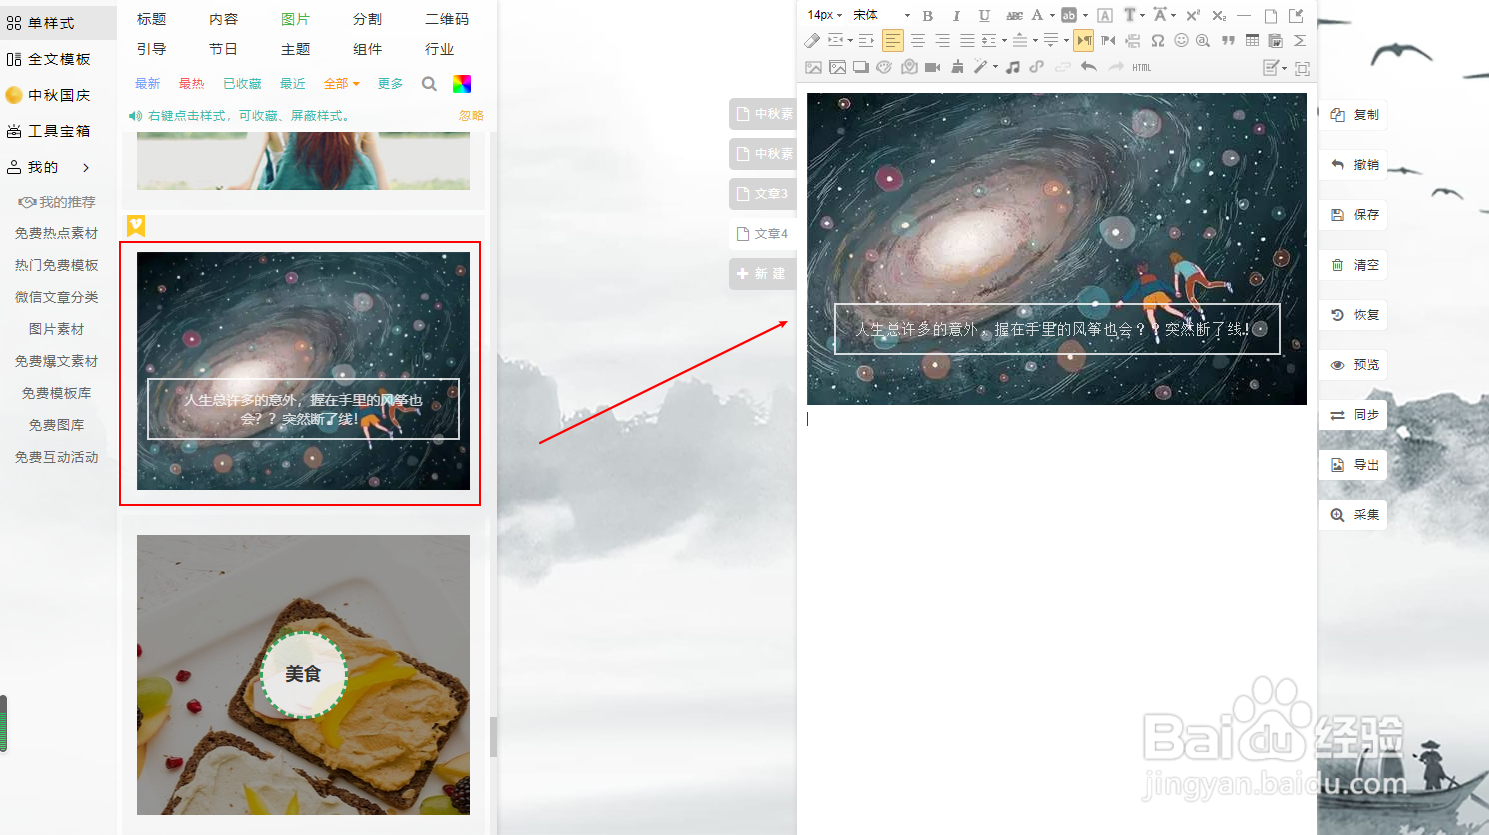Expand the edit notes dropdown

coord(1284,68)
